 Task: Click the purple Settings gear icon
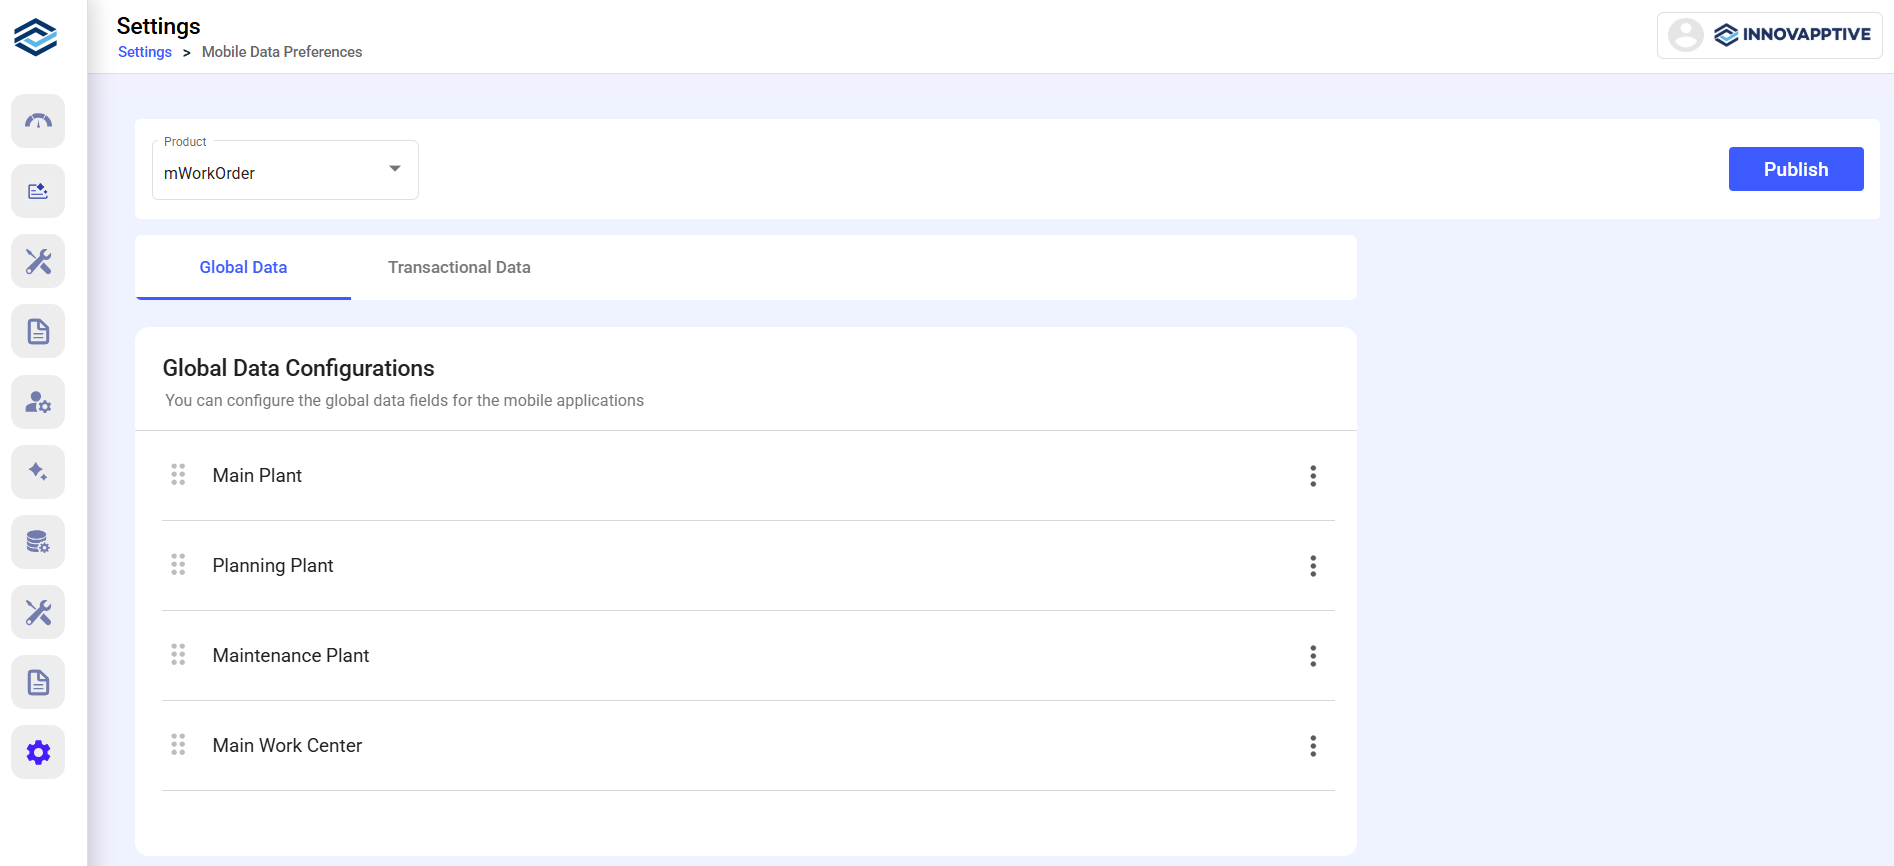(x=38, y=752)
